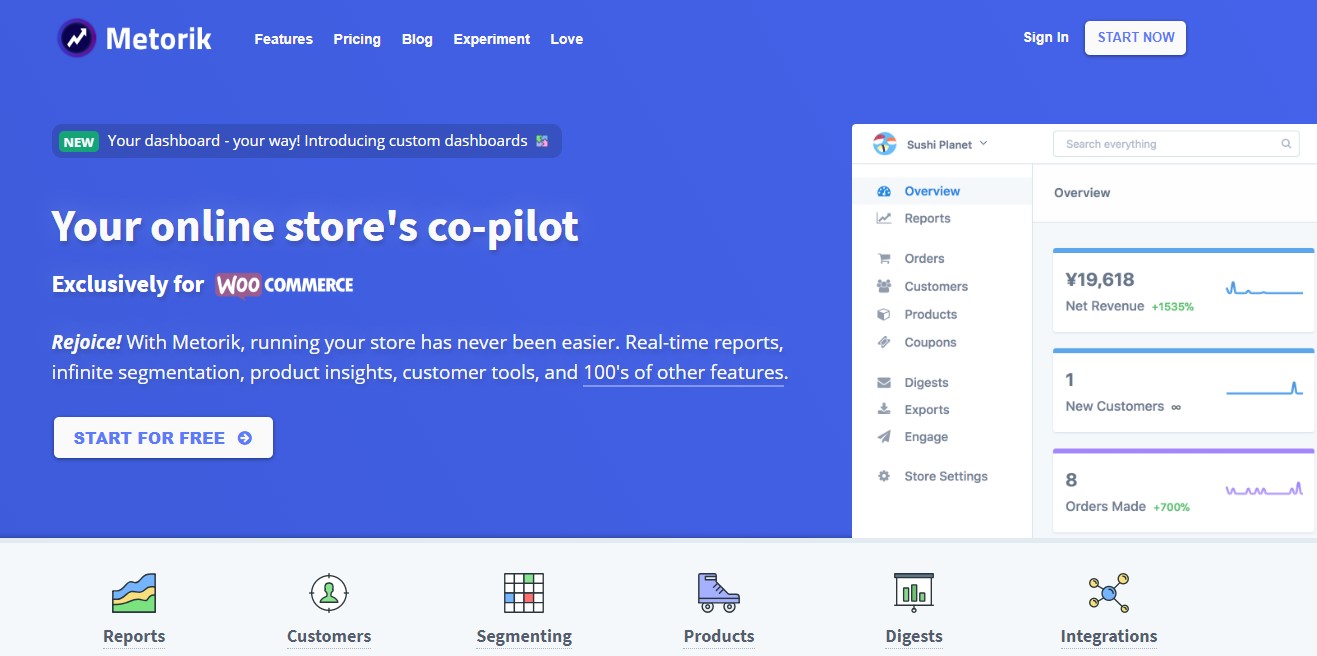The width and height of the screenshot is (1317, 656).
Task: Open the Customers feature link at bottom
Action: tap(329, 636)
